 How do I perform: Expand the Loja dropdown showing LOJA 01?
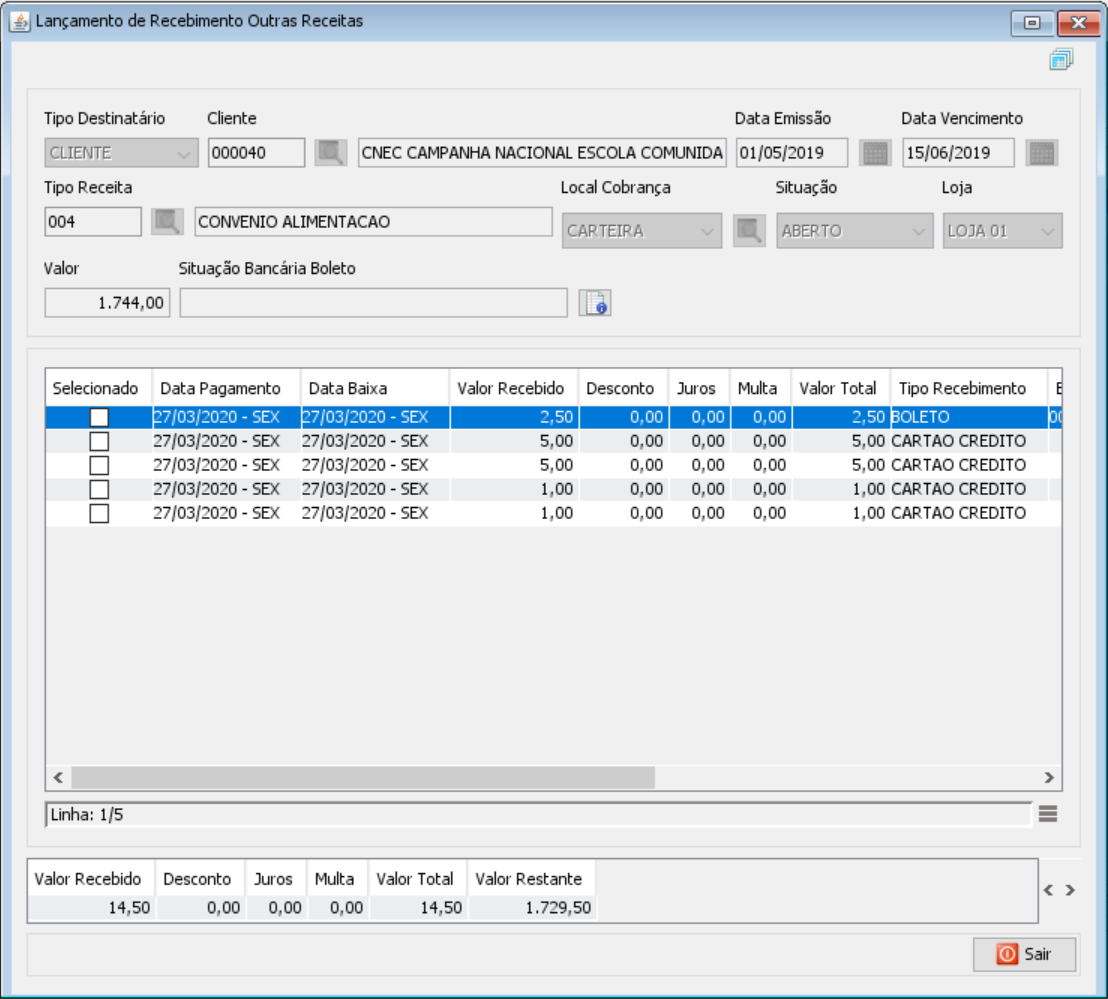[x=1002, y=231]
